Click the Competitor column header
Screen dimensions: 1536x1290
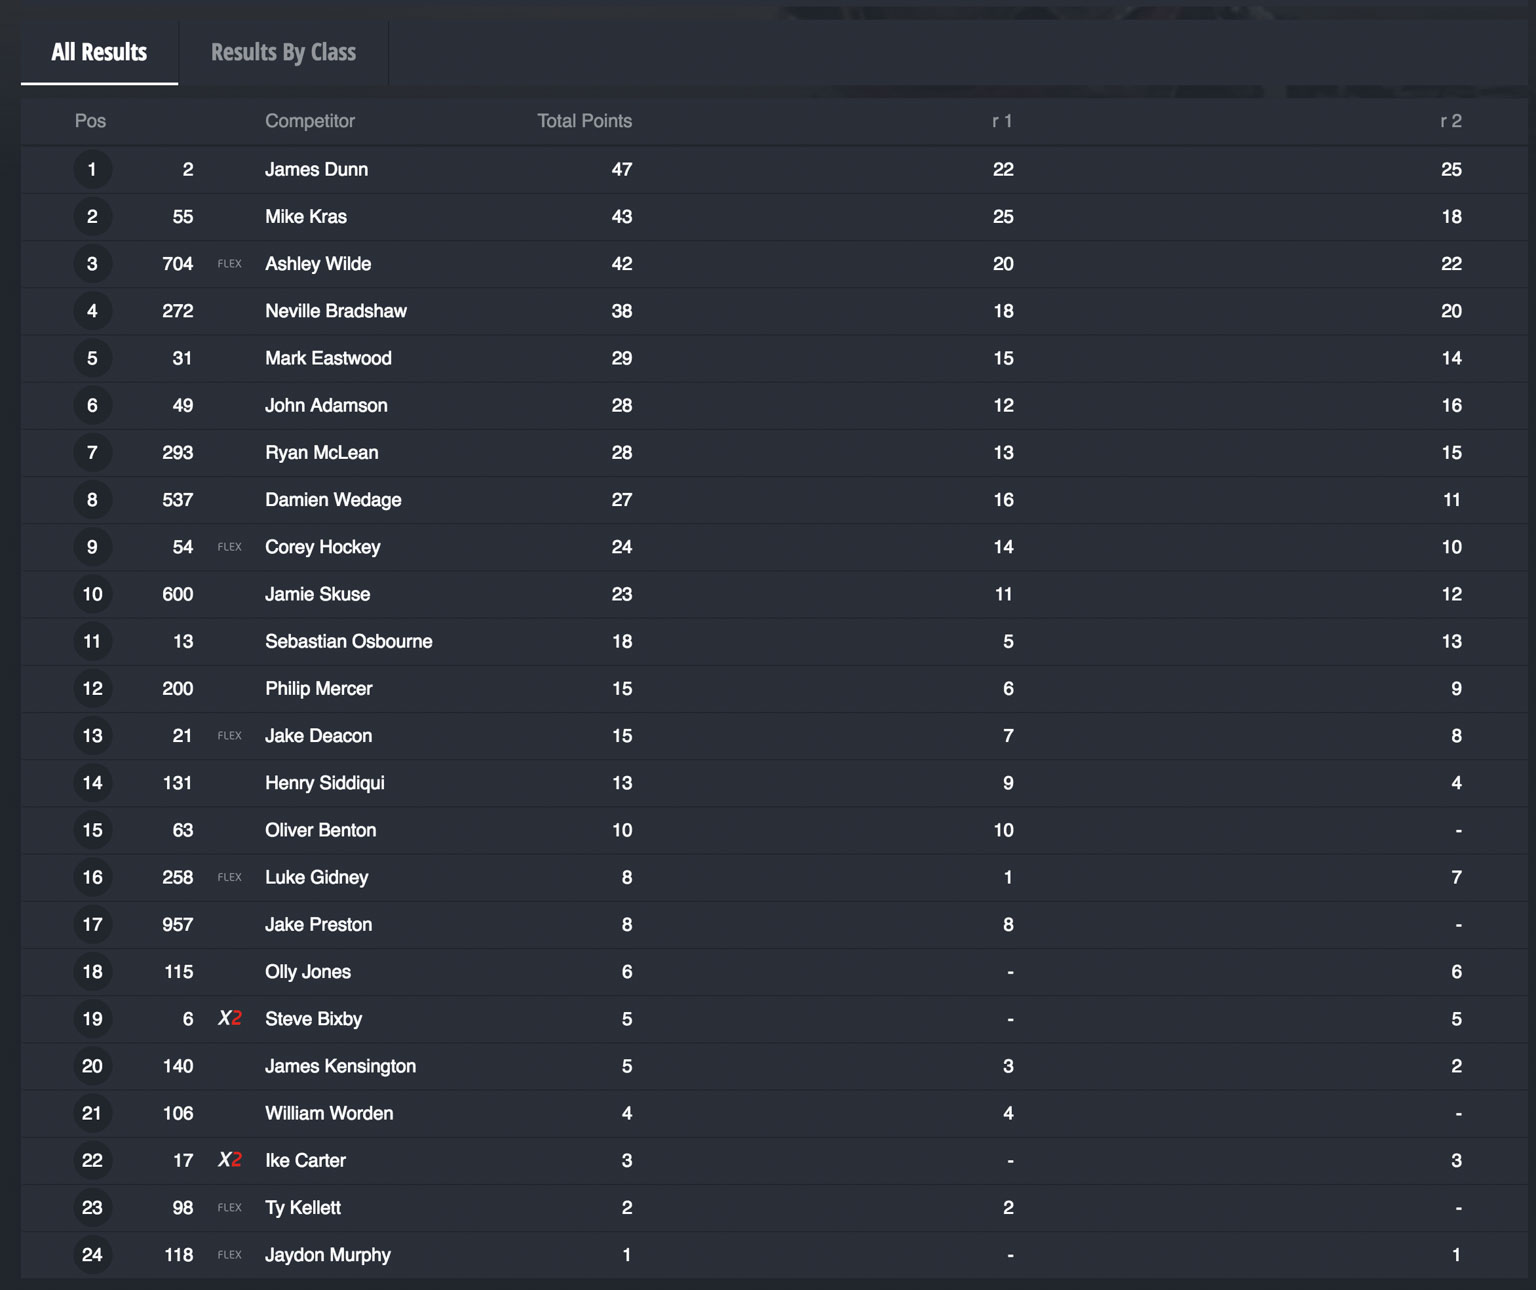coord(310,121)
